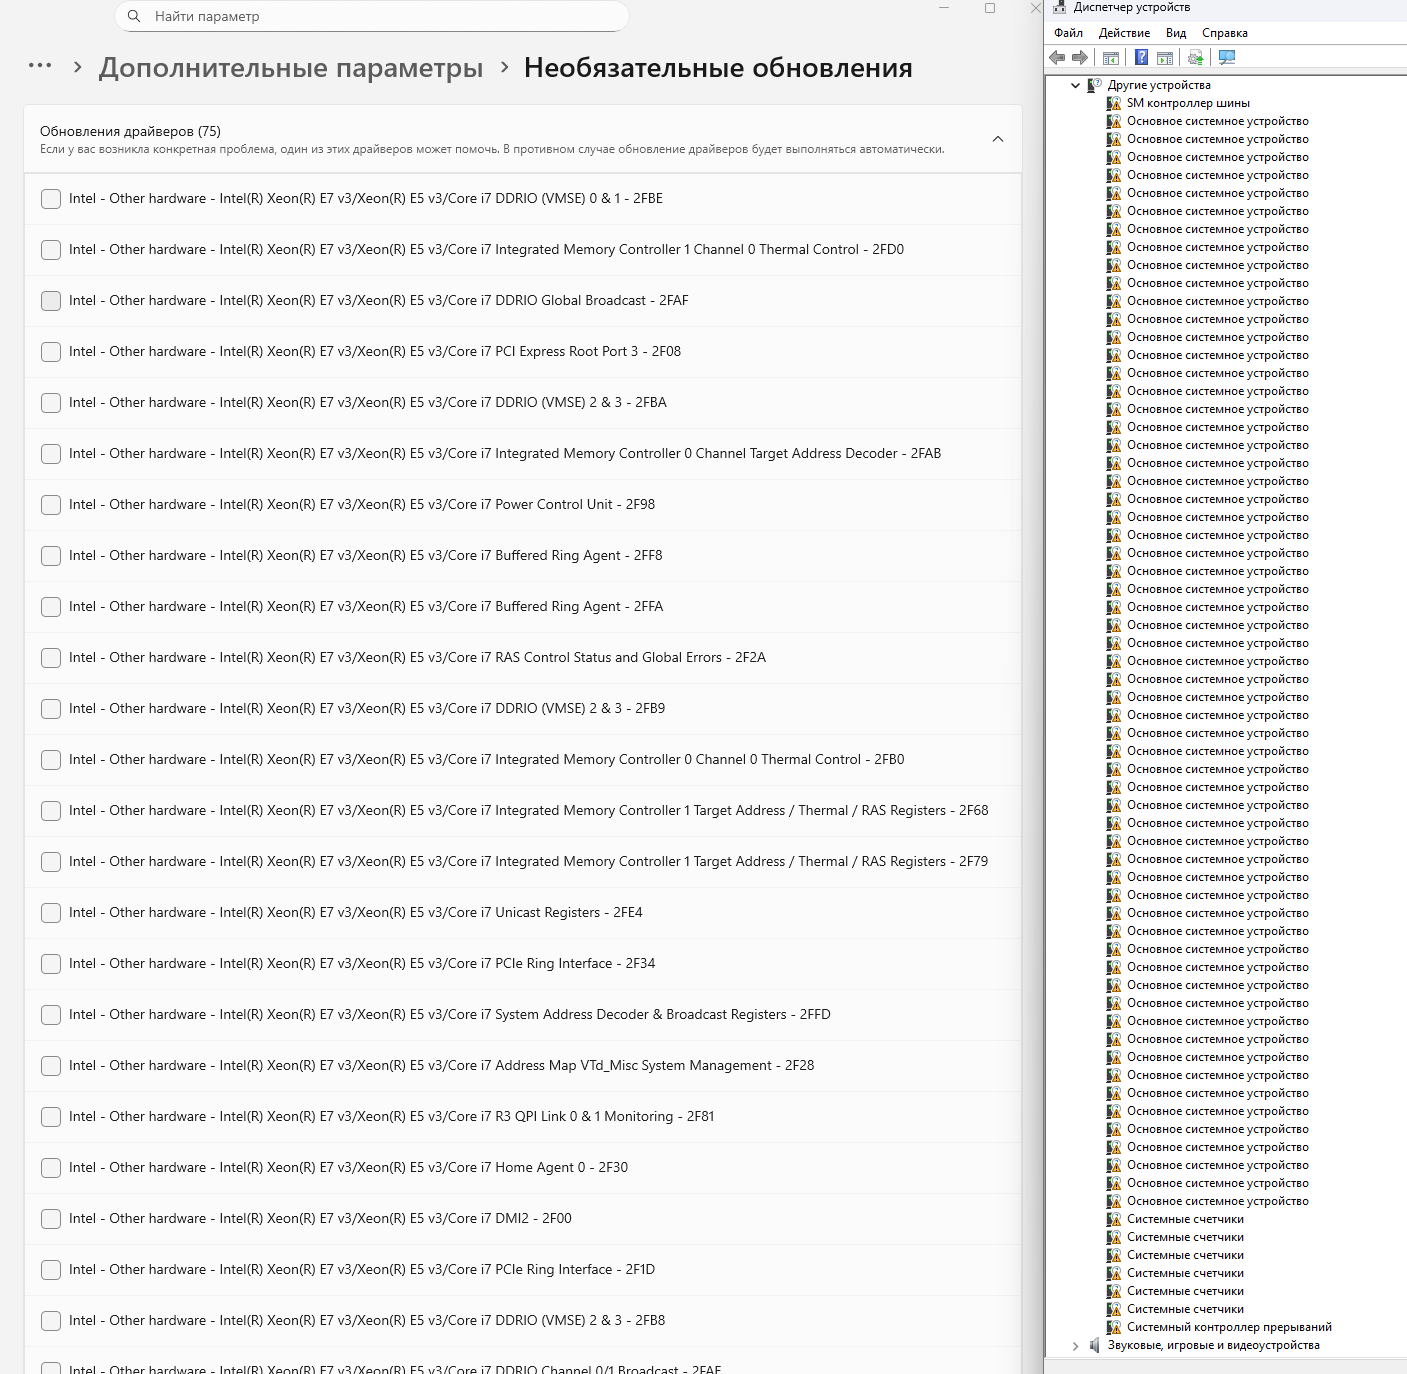Click the Back arrow in Device Manager toolbar
This screenshot has height=1374, width=1407.
pos(1057,58)
